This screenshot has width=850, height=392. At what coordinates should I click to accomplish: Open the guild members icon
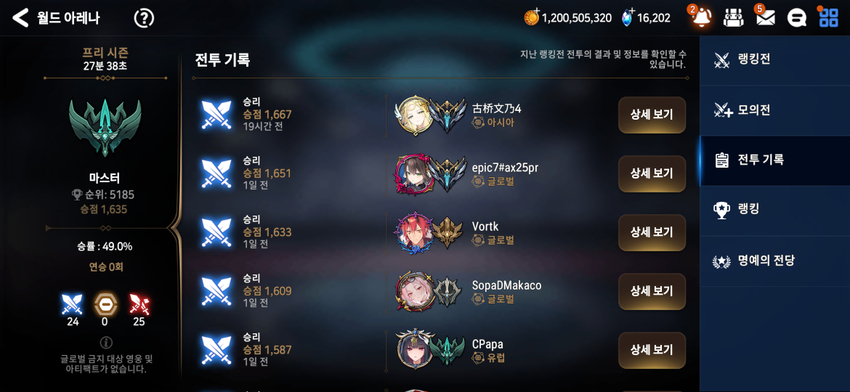[733, 18]
